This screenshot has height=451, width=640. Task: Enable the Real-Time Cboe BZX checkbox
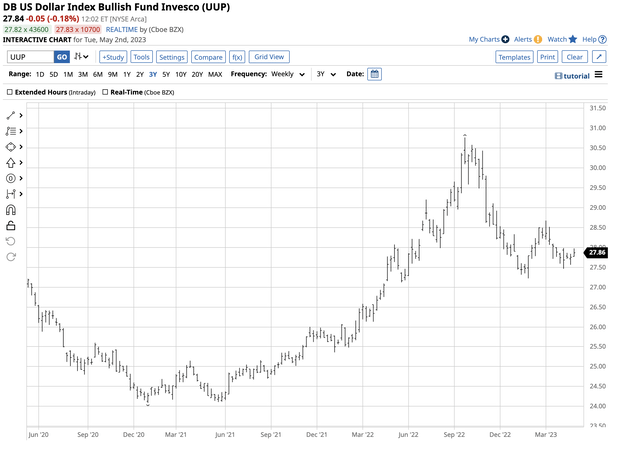[x=105, y=92]
